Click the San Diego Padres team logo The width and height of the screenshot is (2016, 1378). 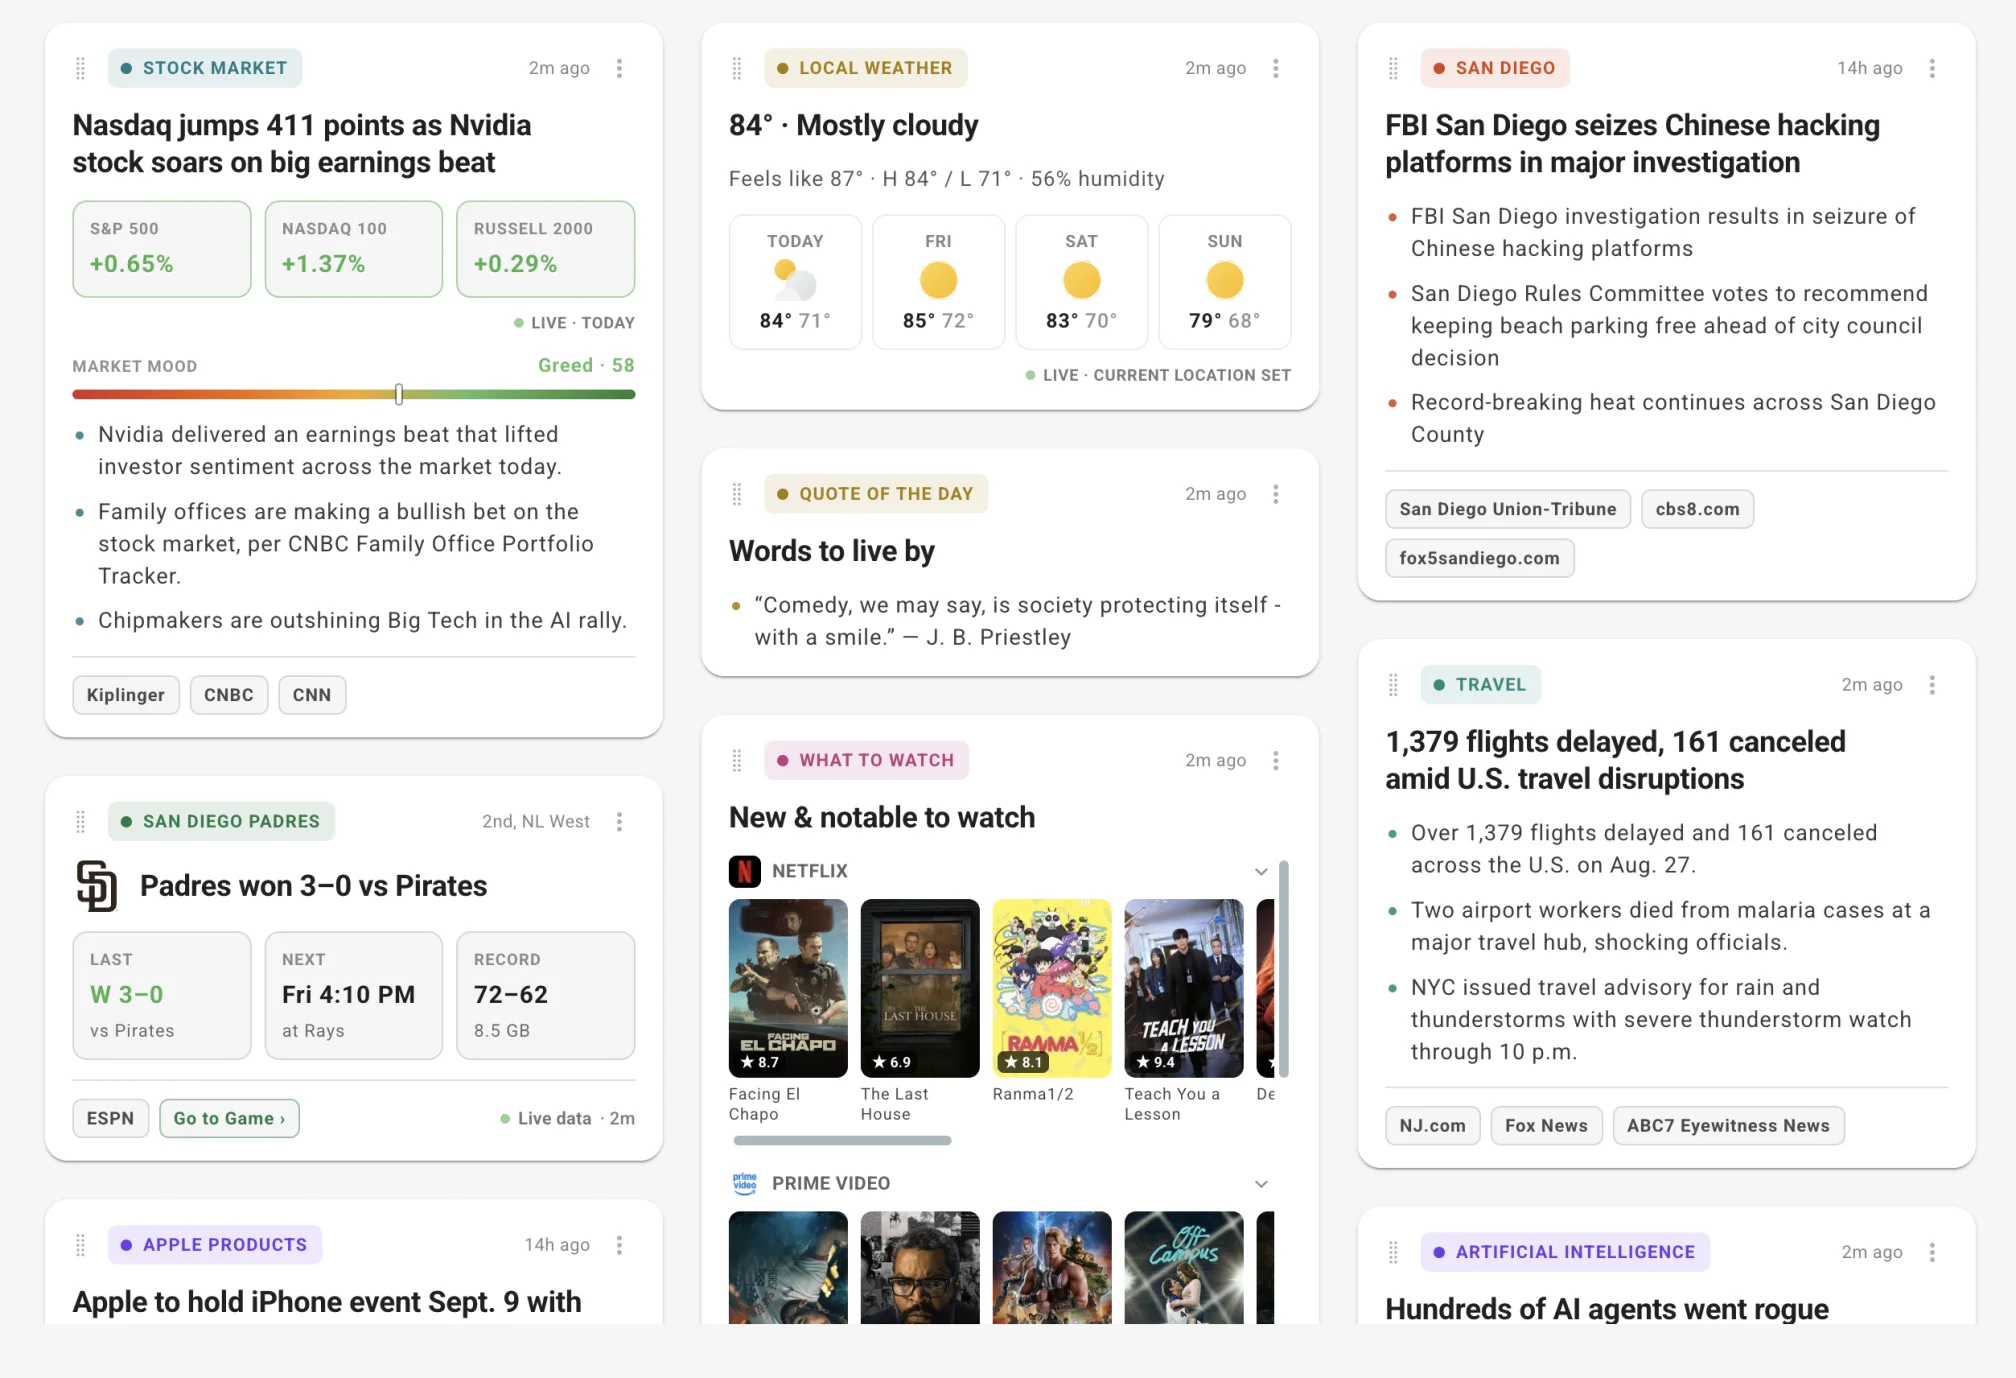(97, 886)
